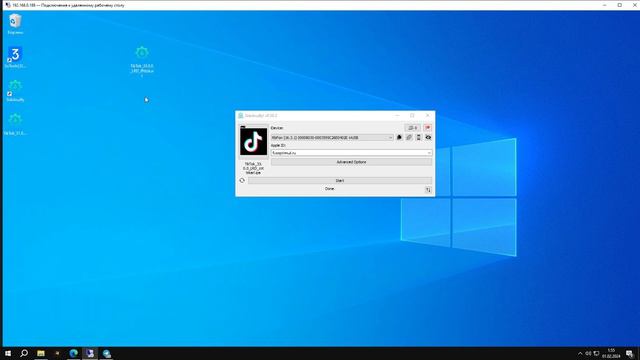Select the TikTok file in desktop left column

[15, 124]
